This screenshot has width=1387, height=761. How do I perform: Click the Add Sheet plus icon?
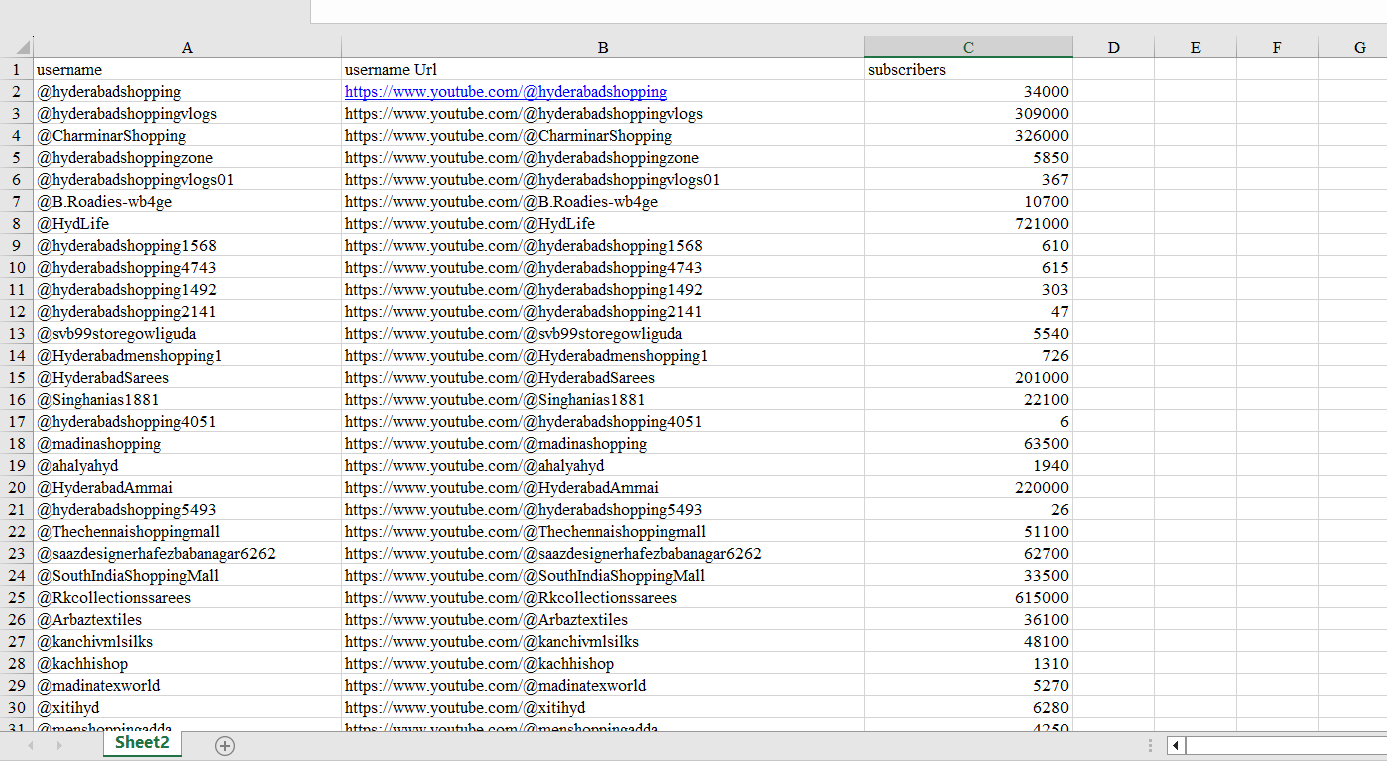225,745
